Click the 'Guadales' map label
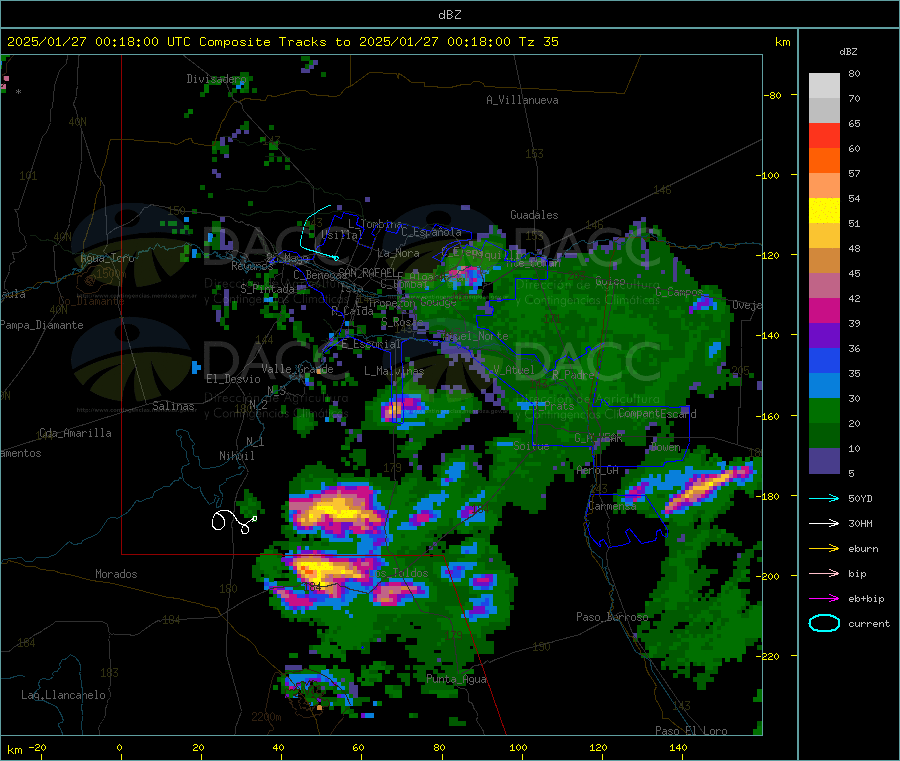Image resolution: width=900 pixels, height=761 pixels. click(534, 215)
